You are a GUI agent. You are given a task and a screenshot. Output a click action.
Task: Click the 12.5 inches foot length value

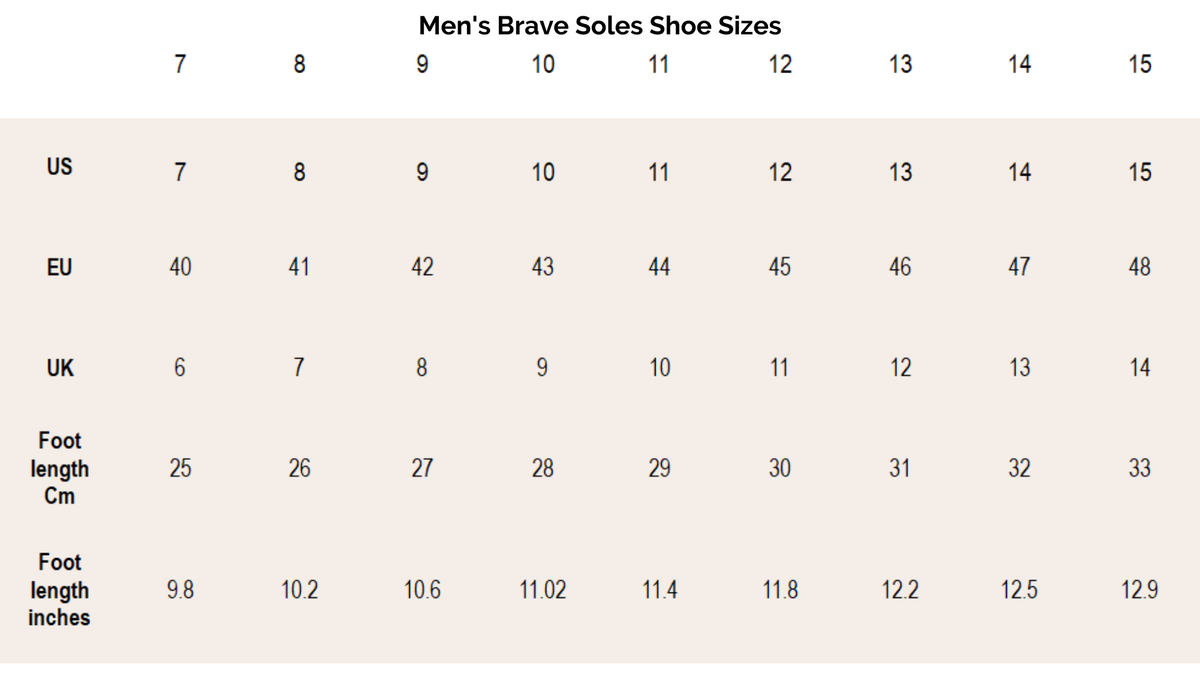coord(1019,590)
